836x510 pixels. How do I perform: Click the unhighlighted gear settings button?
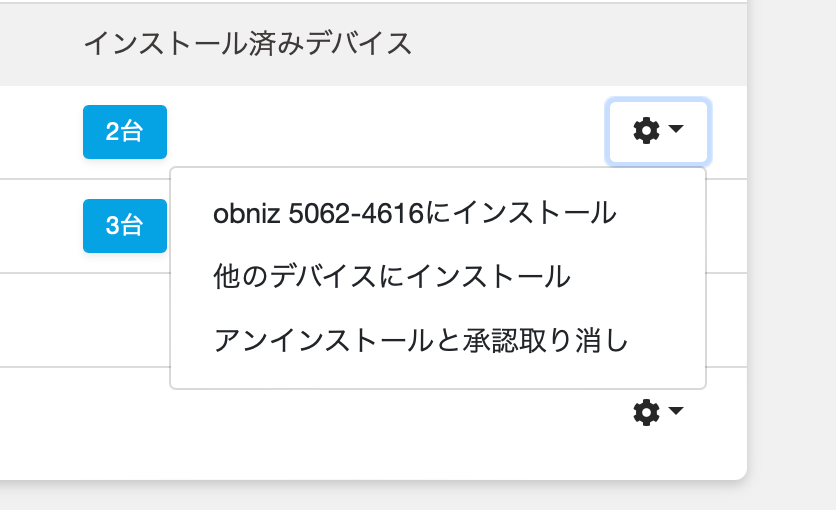(x=658, y=412)
